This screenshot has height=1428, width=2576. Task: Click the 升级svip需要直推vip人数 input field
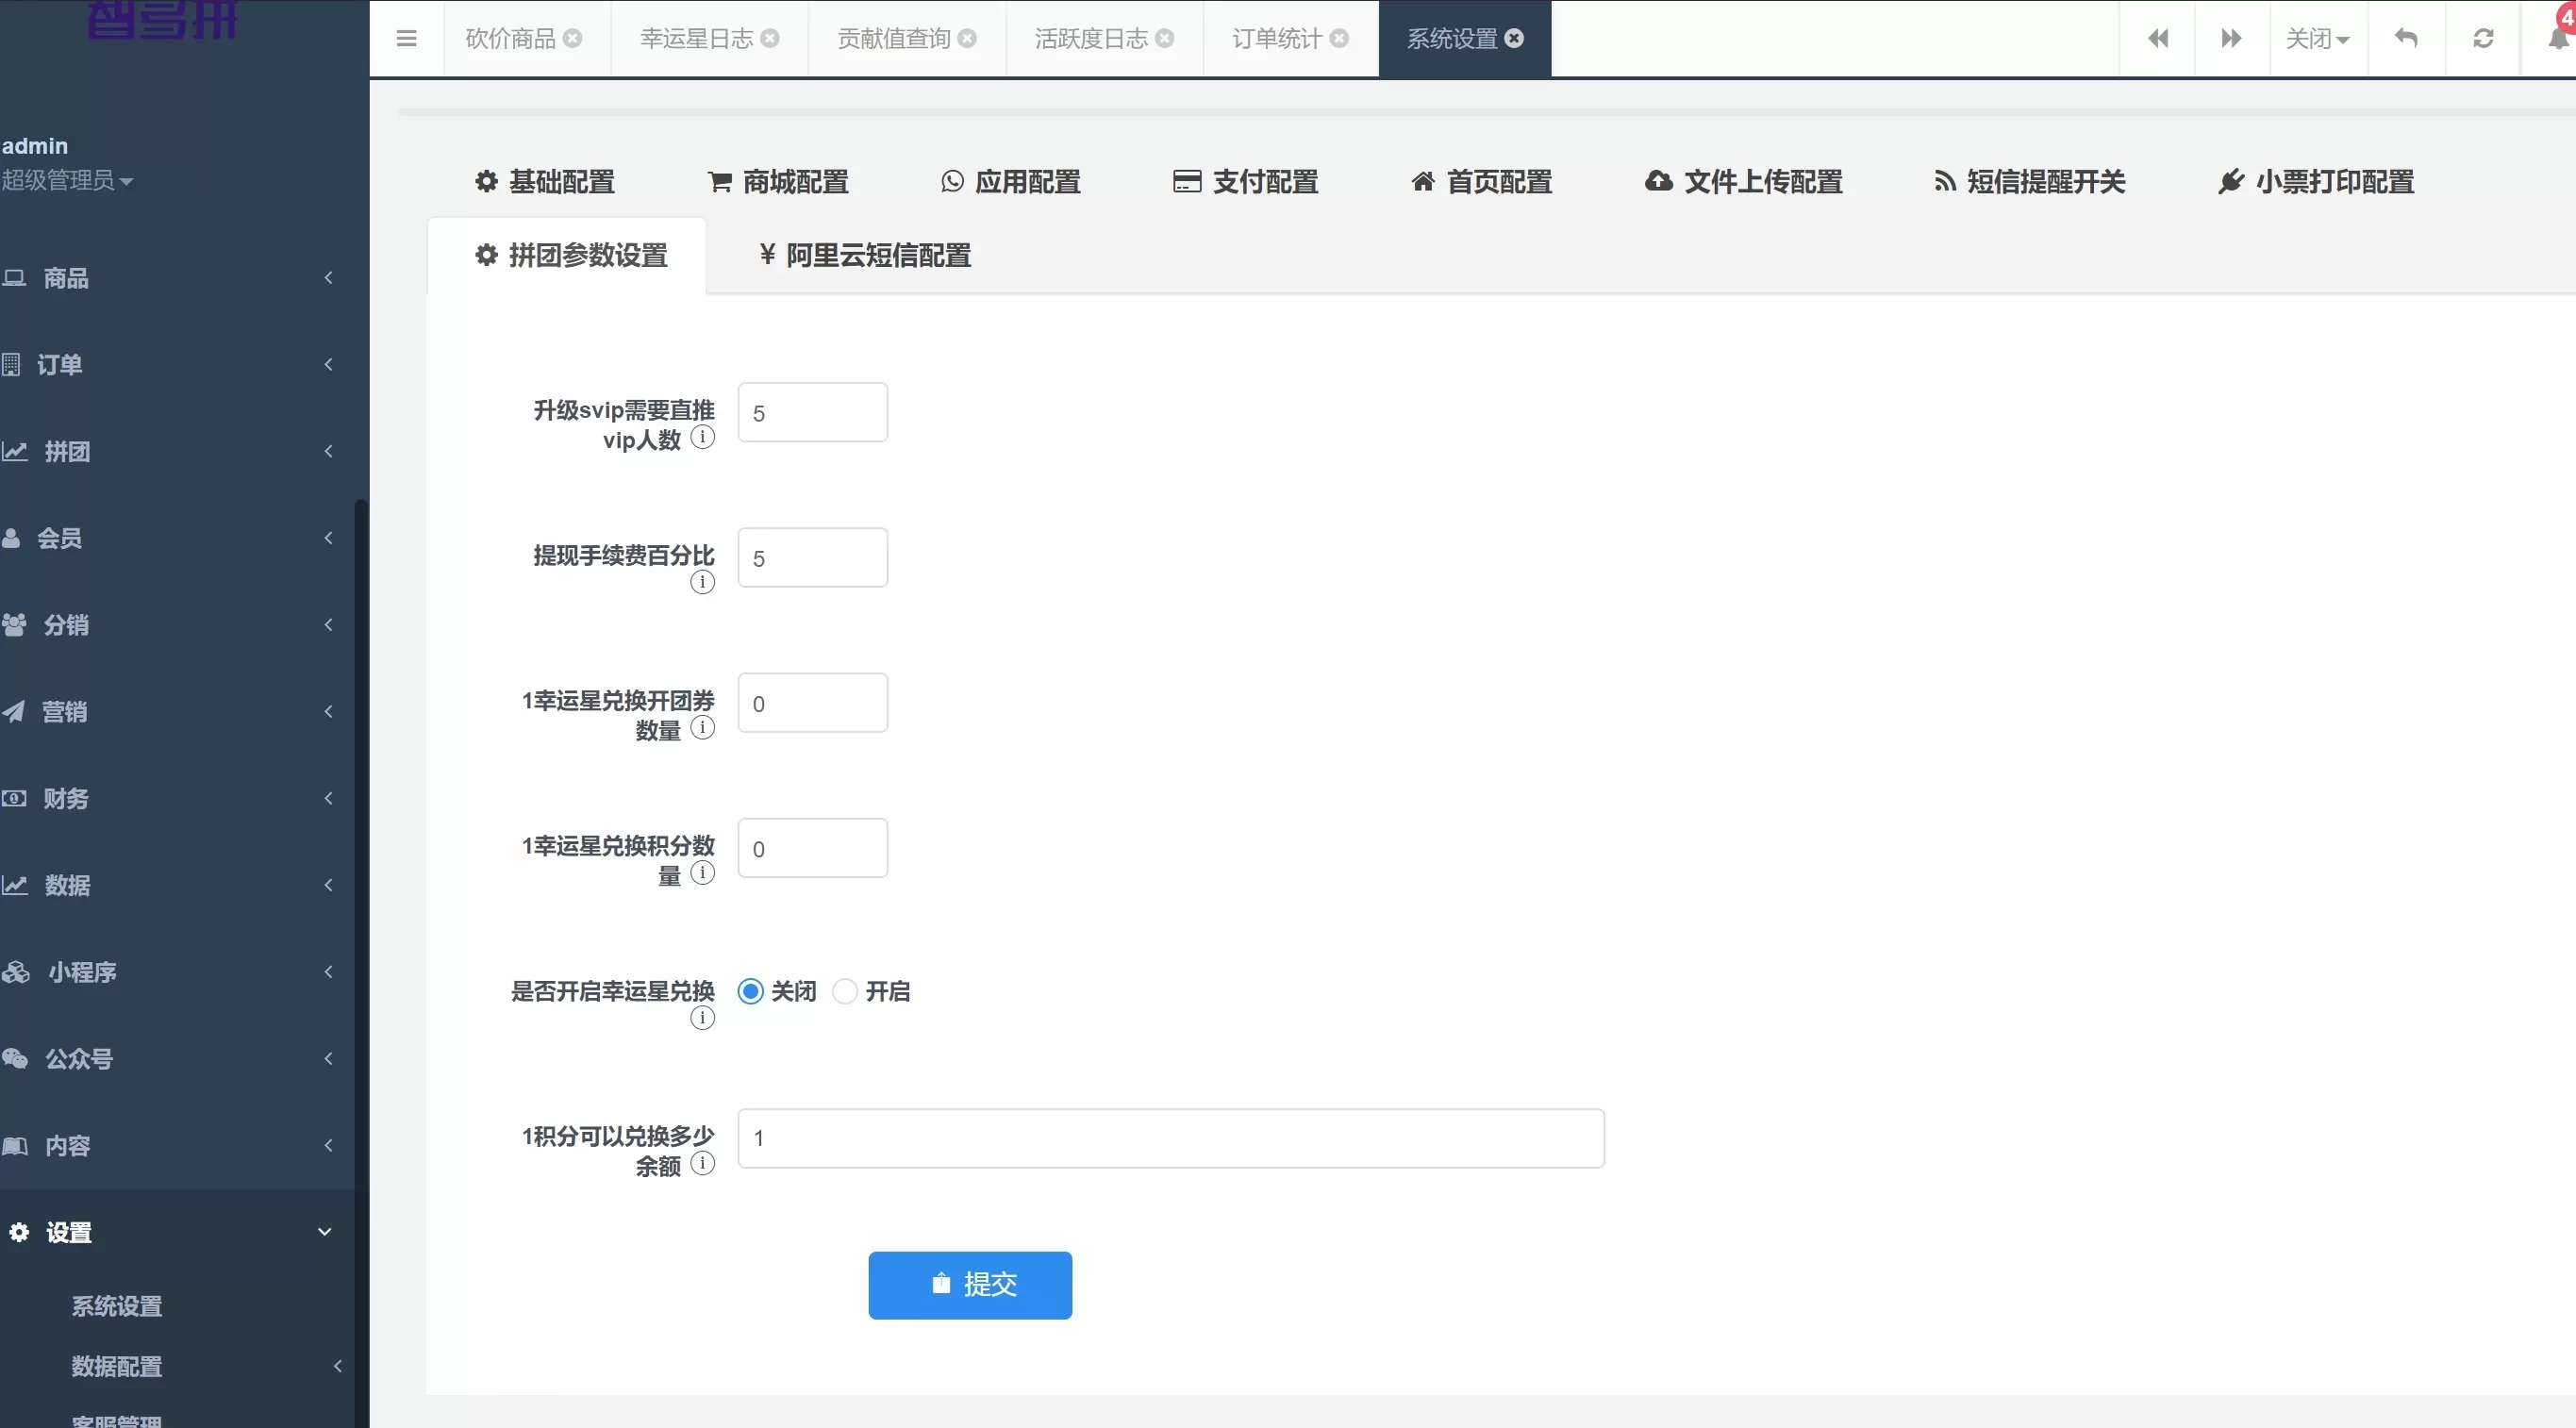point(812,412)
